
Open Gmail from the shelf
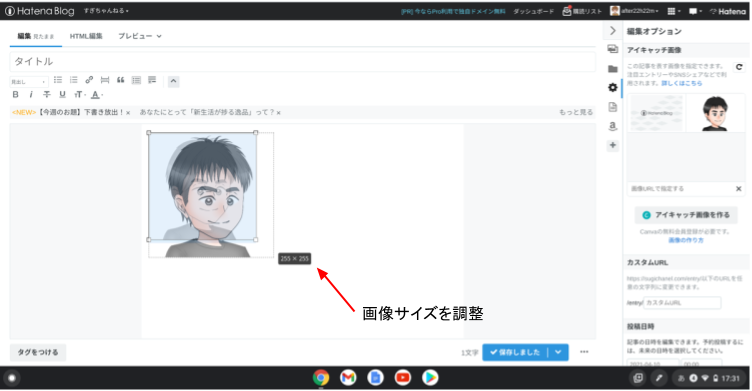348,378
